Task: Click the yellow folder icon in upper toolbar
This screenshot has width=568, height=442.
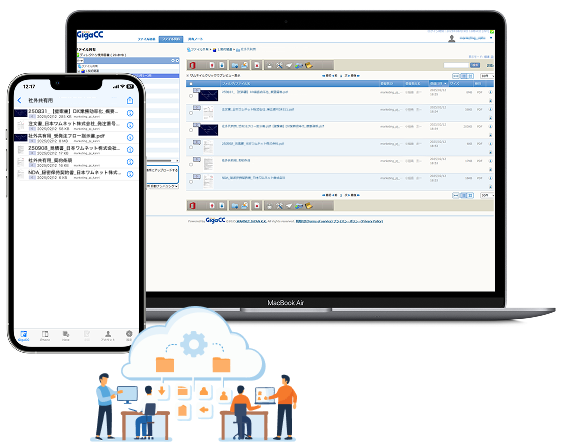Action: click(x=309, y=66)
